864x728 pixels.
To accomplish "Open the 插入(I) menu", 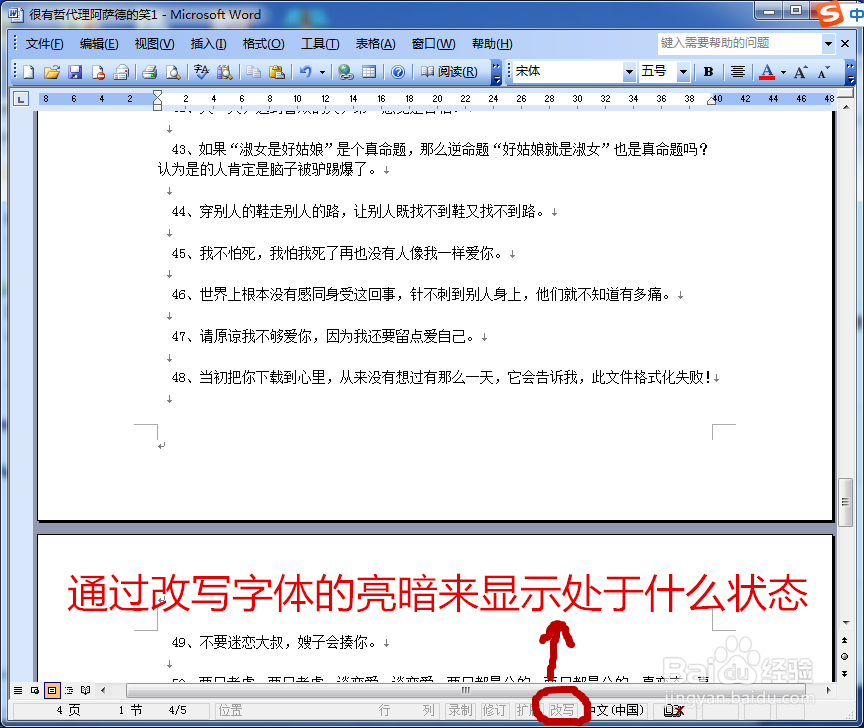I will (208, 44).
